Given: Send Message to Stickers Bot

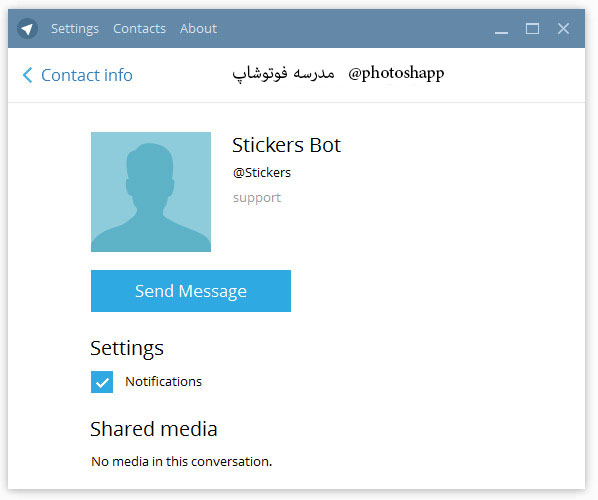Looking at the screenshot, I should (x=191, y=291).
